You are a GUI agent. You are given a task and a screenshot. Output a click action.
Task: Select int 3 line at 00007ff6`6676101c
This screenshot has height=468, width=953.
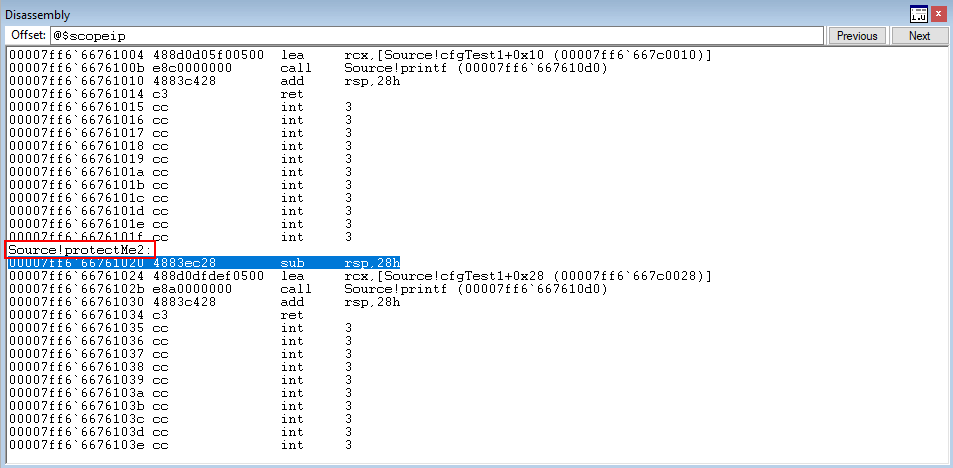click(x=181, y=198)
